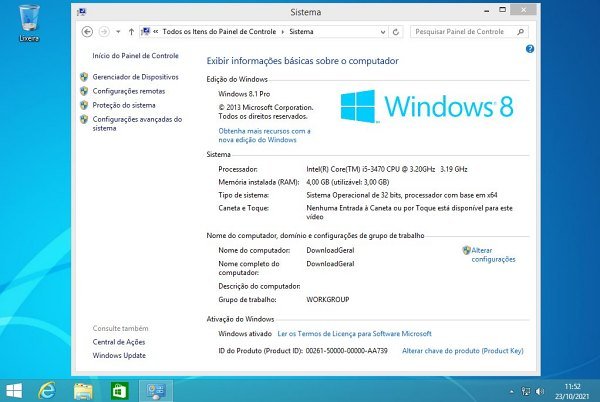Image resolution: width=600 pixels, height=402 pixels.
Task: Click shield icon next to Alterar configurações
Action: click(466, 251)
